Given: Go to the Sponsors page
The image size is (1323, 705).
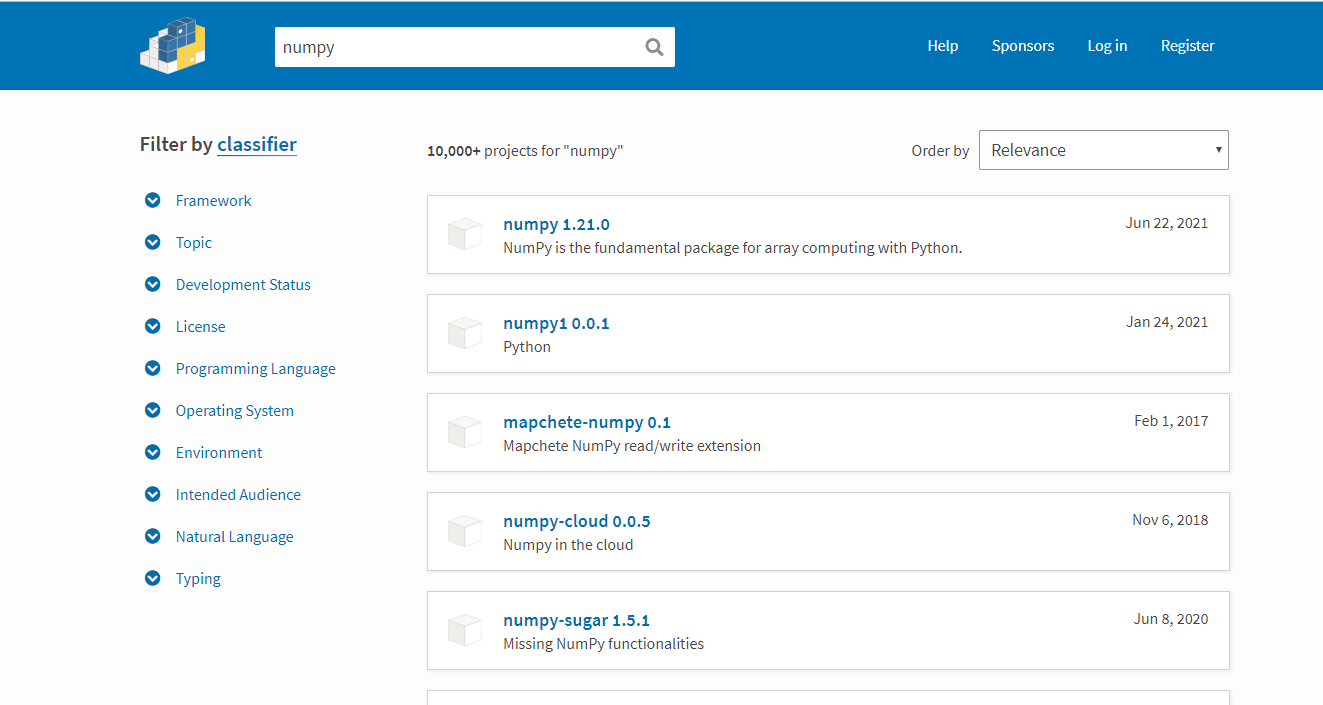Looking at the screenshot, I should 1023,45.
